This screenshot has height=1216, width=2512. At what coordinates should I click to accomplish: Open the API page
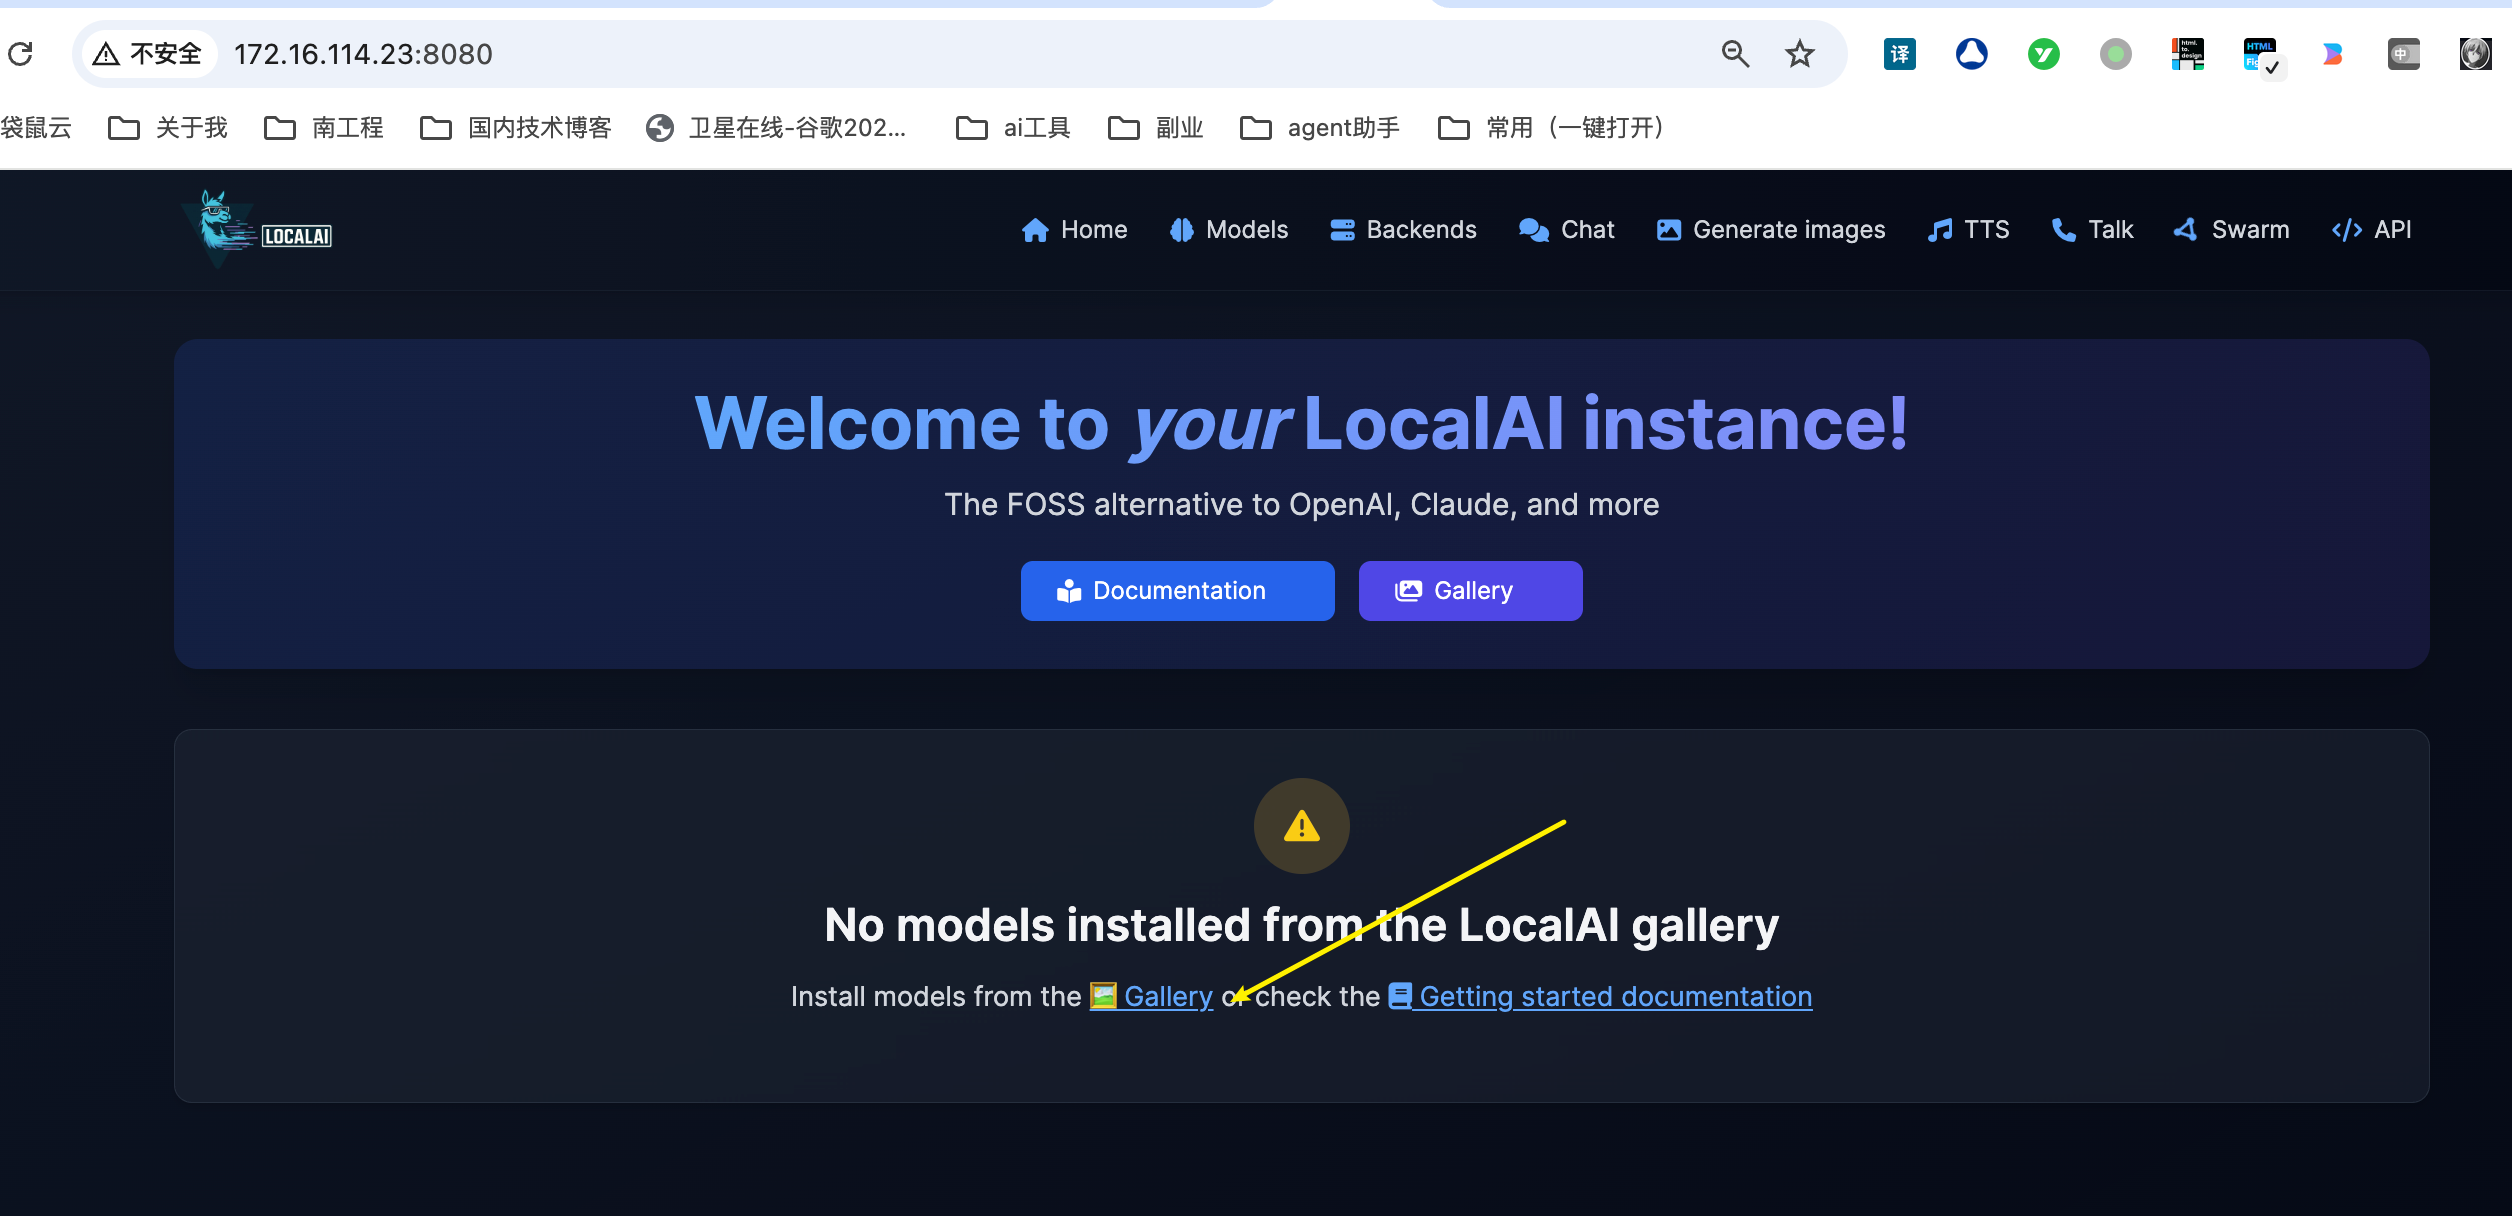tap(2371, 230)
